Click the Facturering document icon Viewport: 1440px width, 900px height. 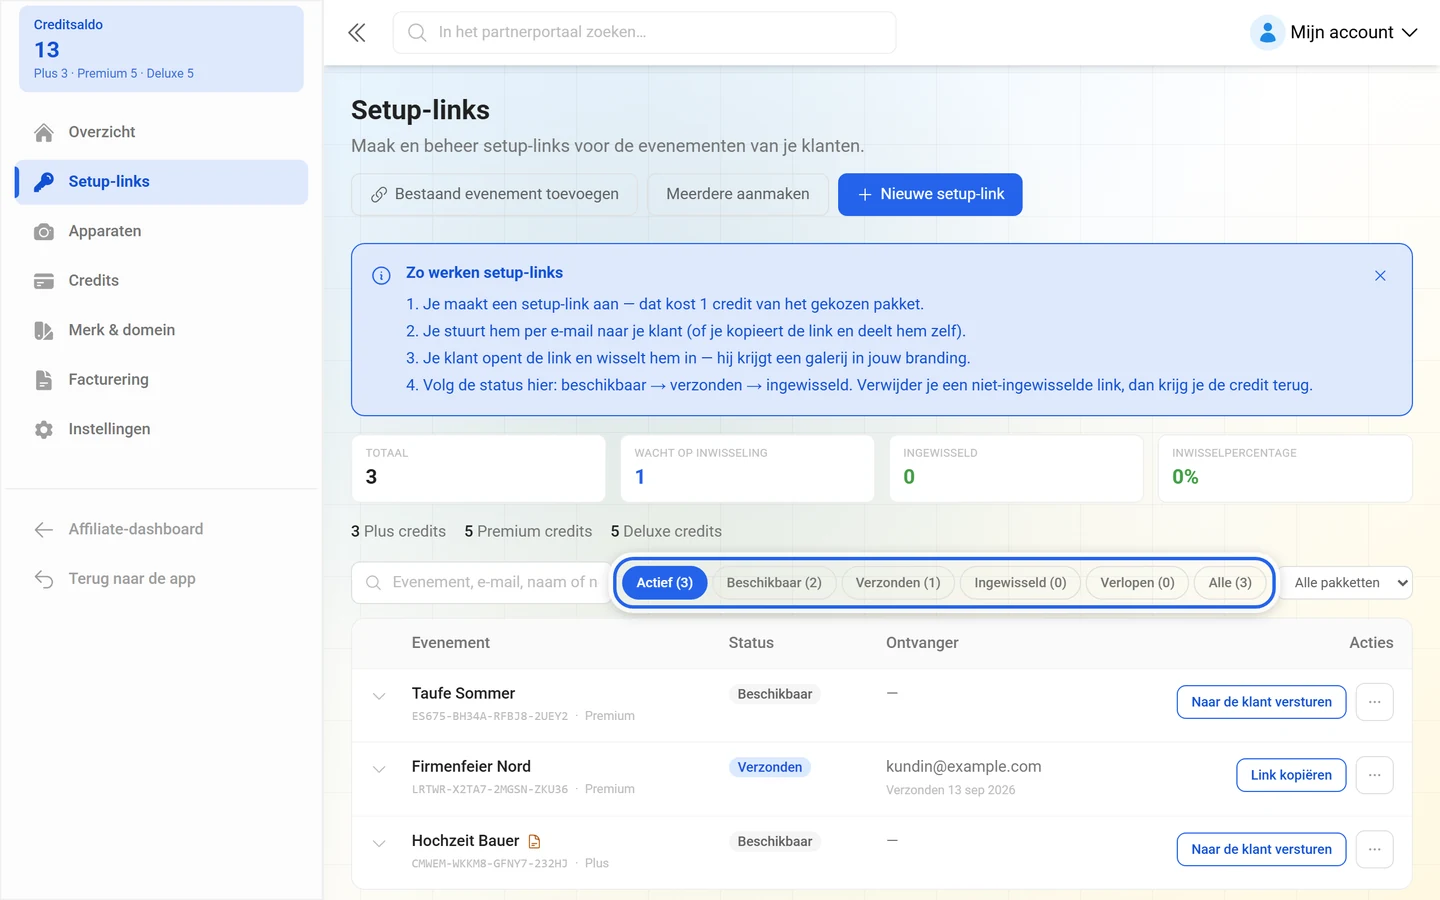[x=44, y=380]
